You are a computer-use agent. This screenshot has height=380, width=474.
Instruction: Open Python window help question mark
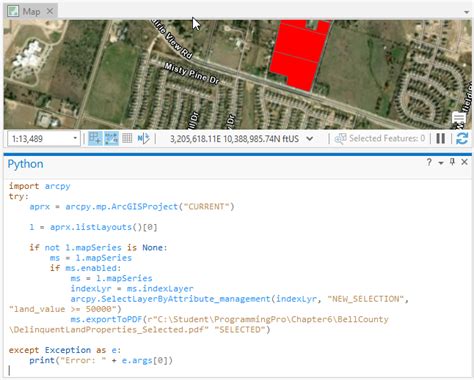pyautogui.click(x=429, y=162)
